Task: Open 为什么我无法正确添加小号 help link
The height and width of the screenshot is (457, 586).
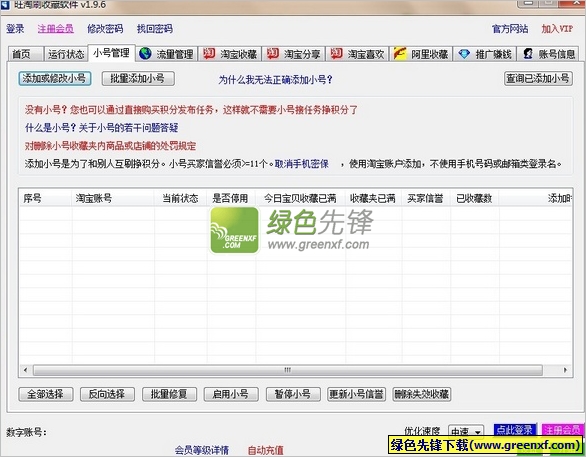Action: coord(275,80)
